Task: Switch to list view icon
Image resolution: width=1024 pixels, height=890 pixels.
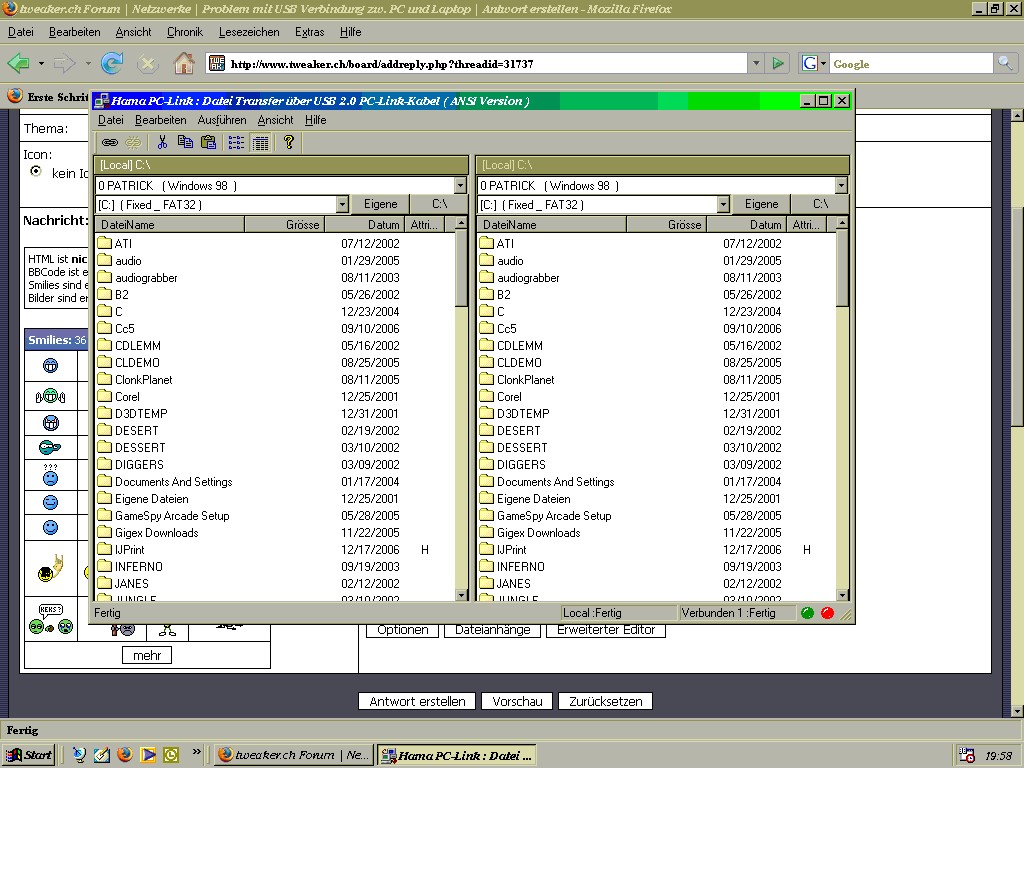Action: click(236, 142)
